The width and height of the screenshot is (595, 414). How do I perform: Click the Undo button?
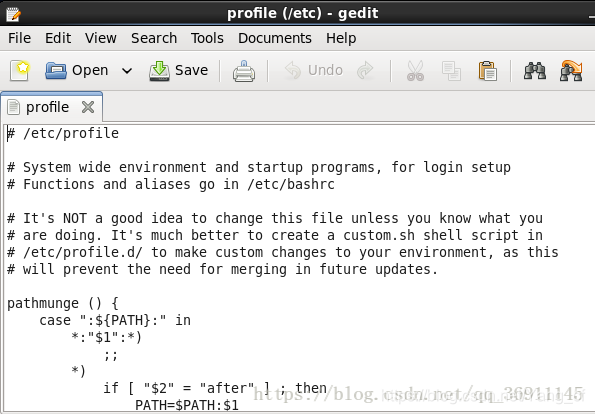[x=314, y=71]
